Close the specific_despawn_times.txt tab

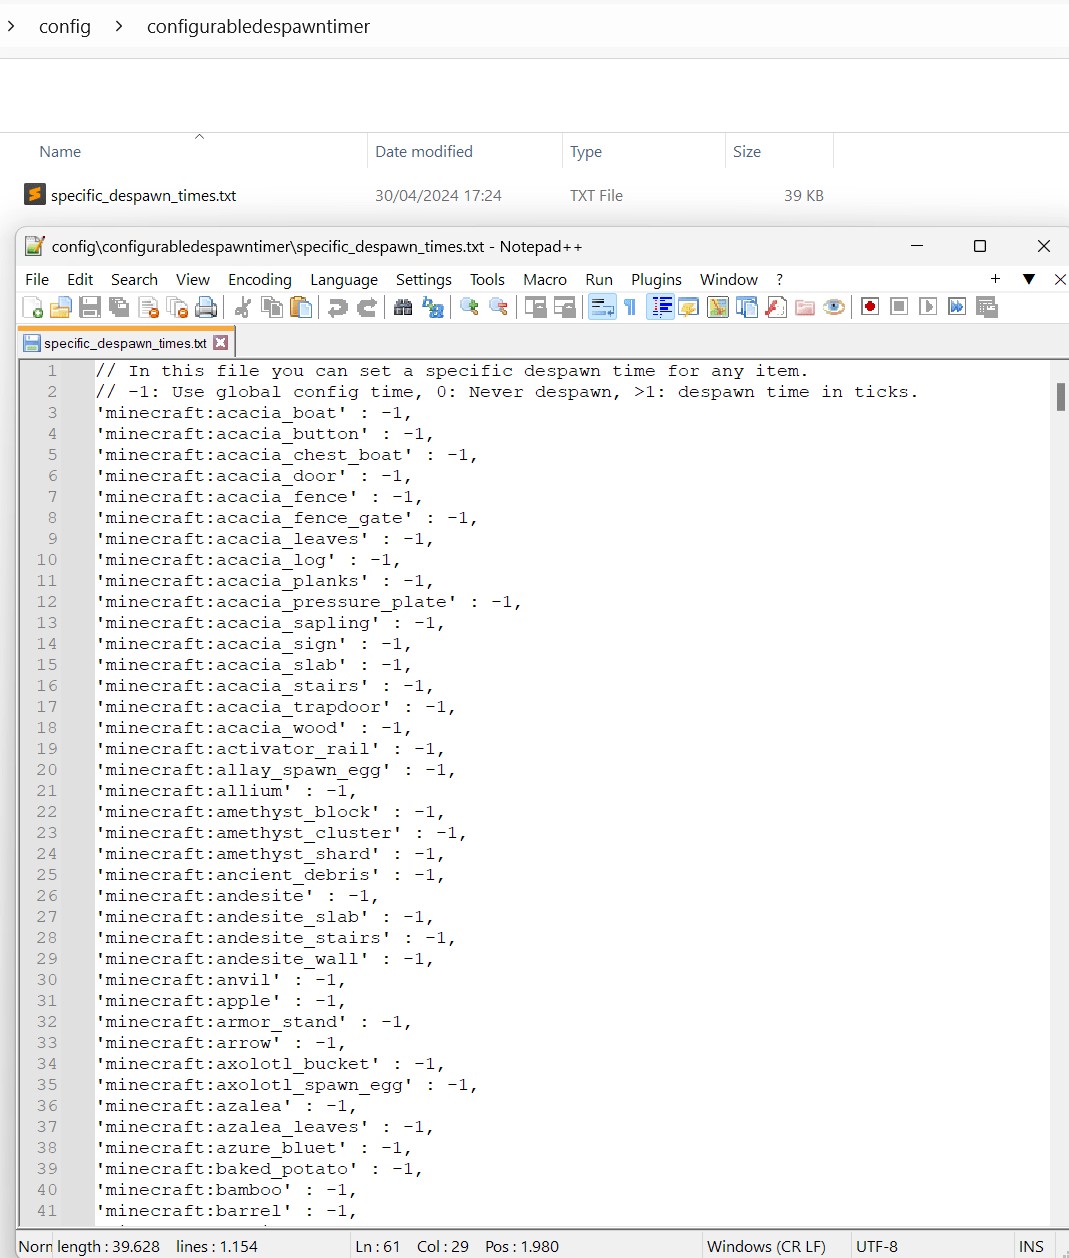(221, 343)
